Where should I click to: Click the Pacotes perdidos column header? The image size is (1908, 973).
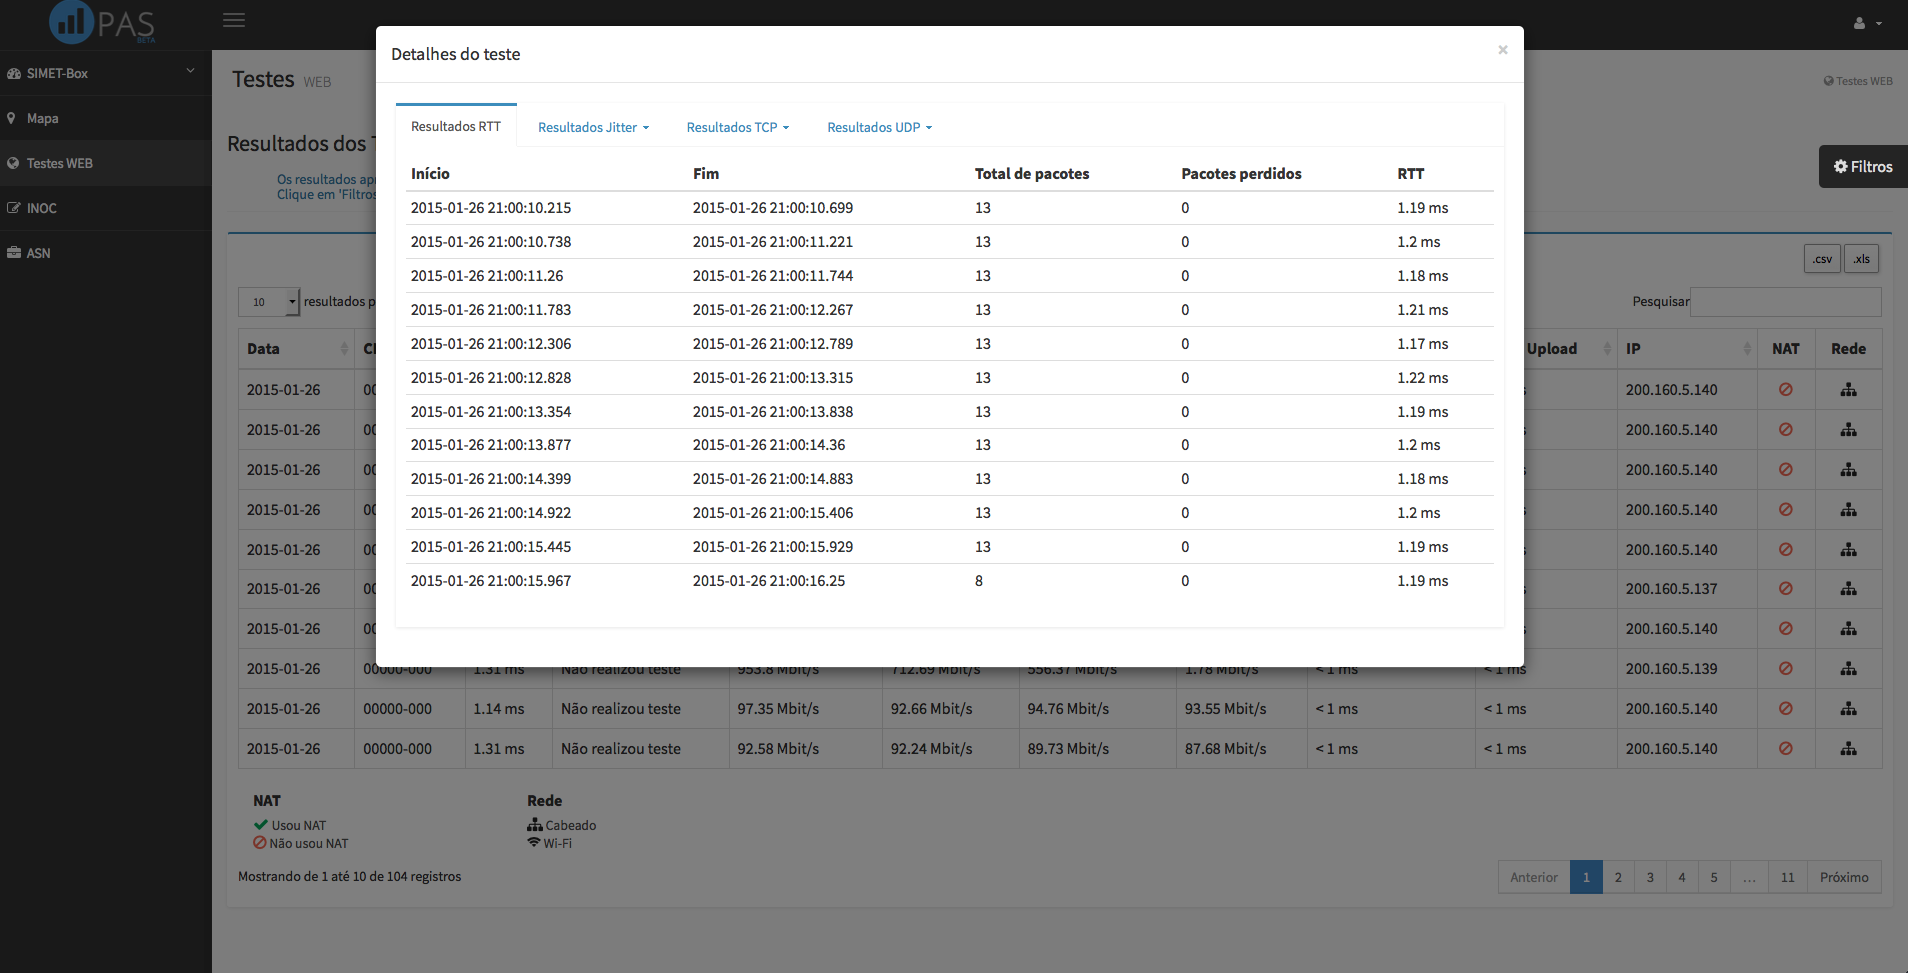pos(1241,174)
